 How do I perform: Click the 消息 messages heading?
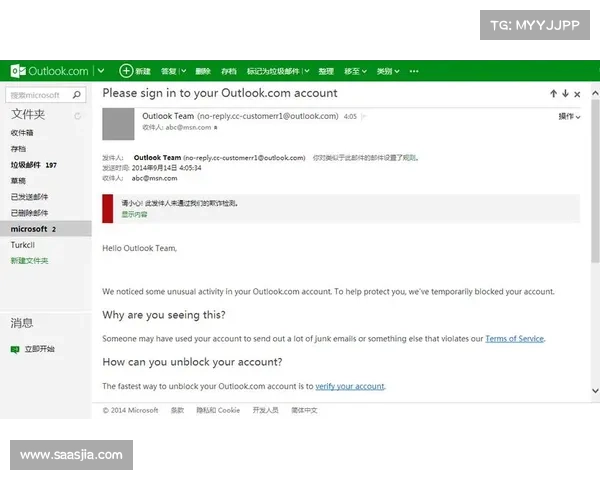pyautogui.click(x=22, y=323)
